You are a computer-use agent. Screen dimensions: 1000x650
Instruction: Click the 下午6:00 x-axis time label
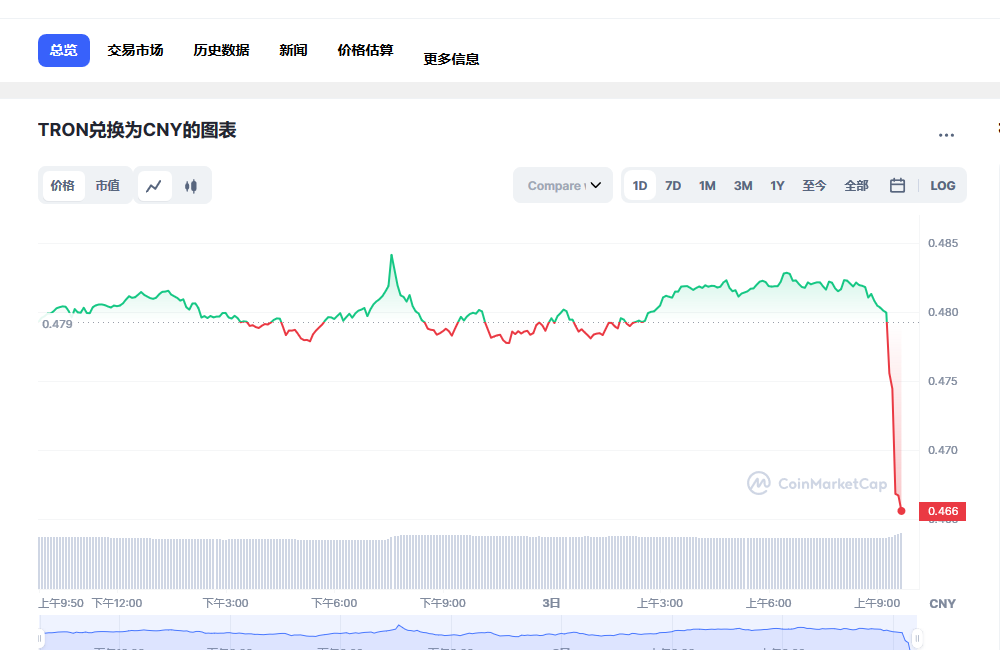(x=334, y=603)
